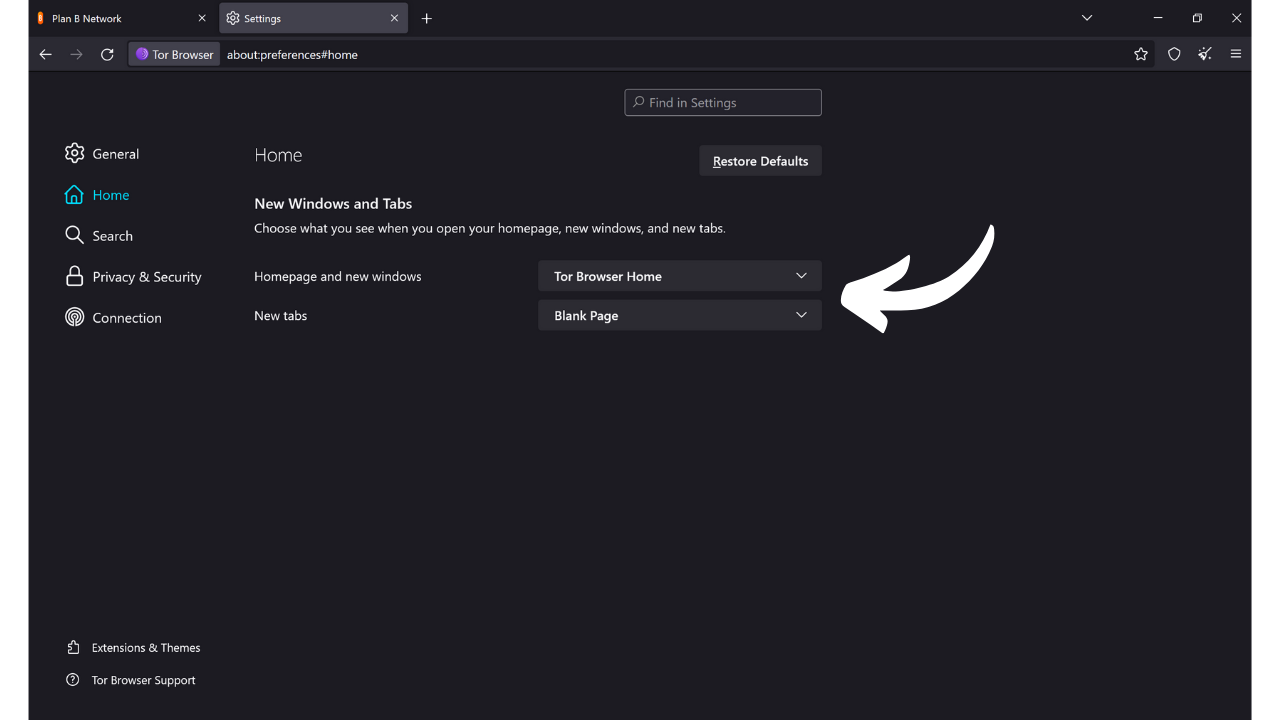
Task: Open the Connection settings section
Action: (126, 317)
